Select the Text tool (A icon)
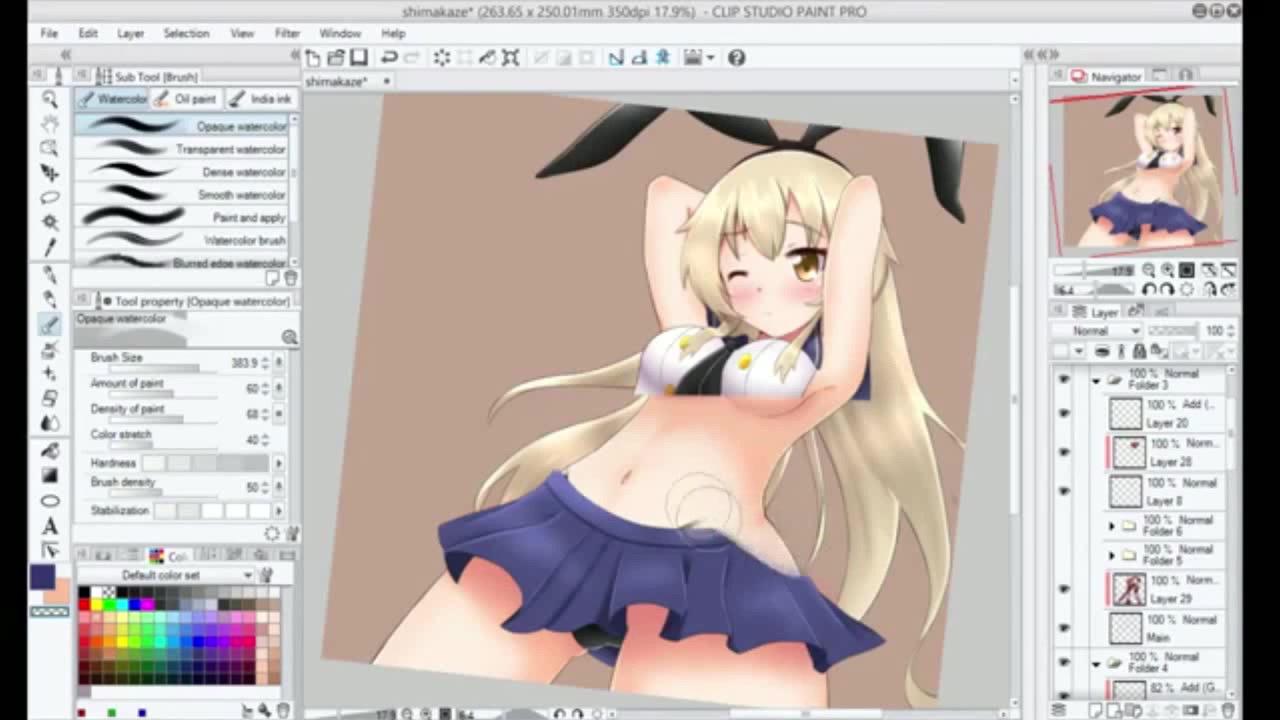 click(50, 527)
